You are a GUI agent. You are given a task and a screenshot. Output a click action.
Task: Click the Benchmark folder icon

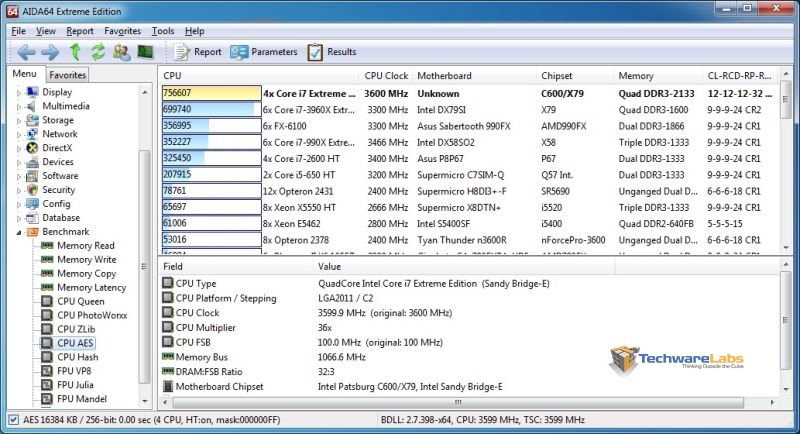click(x=32, y=232)
